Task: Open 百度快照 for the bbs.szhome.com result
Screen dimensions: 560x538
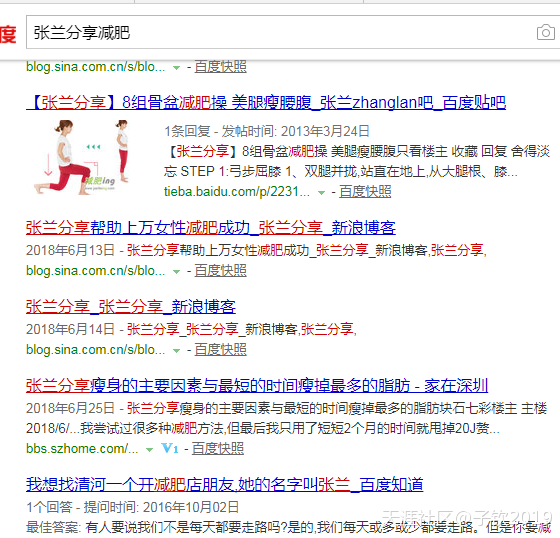Action: (218, 449)
